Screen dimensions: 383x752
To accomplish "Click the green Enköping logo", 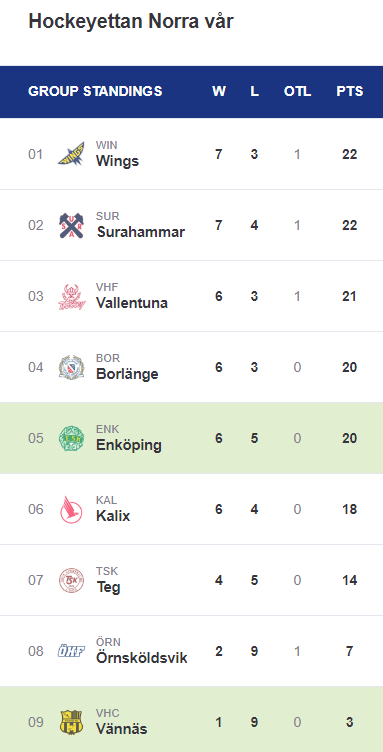I will 71,438.
